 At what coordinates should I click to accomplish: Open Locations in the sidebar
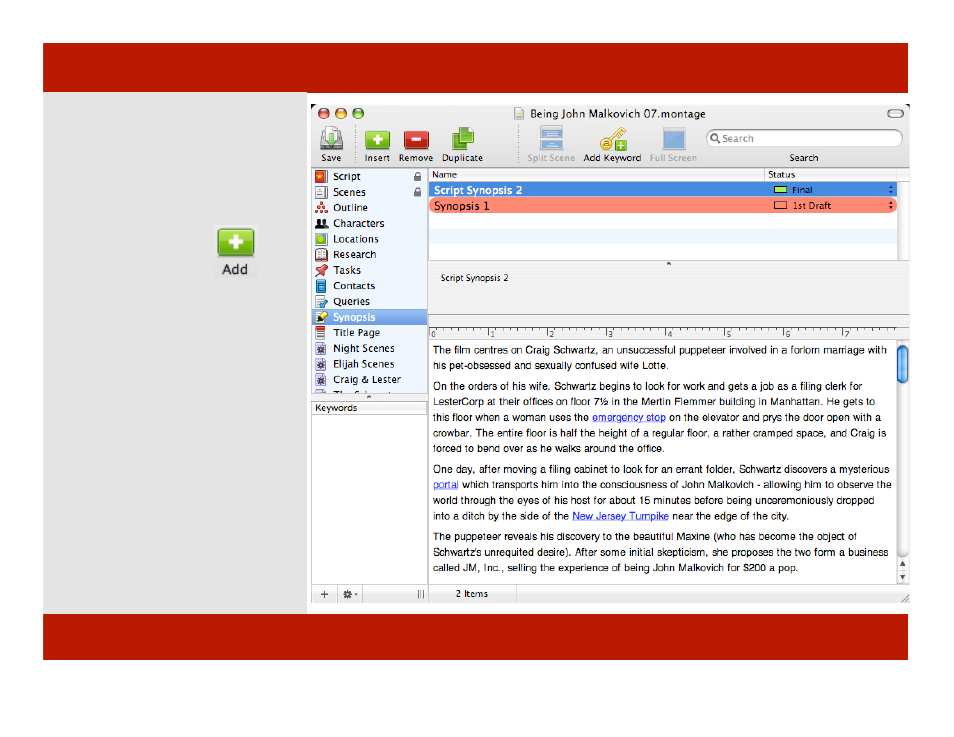coord(368,239)
